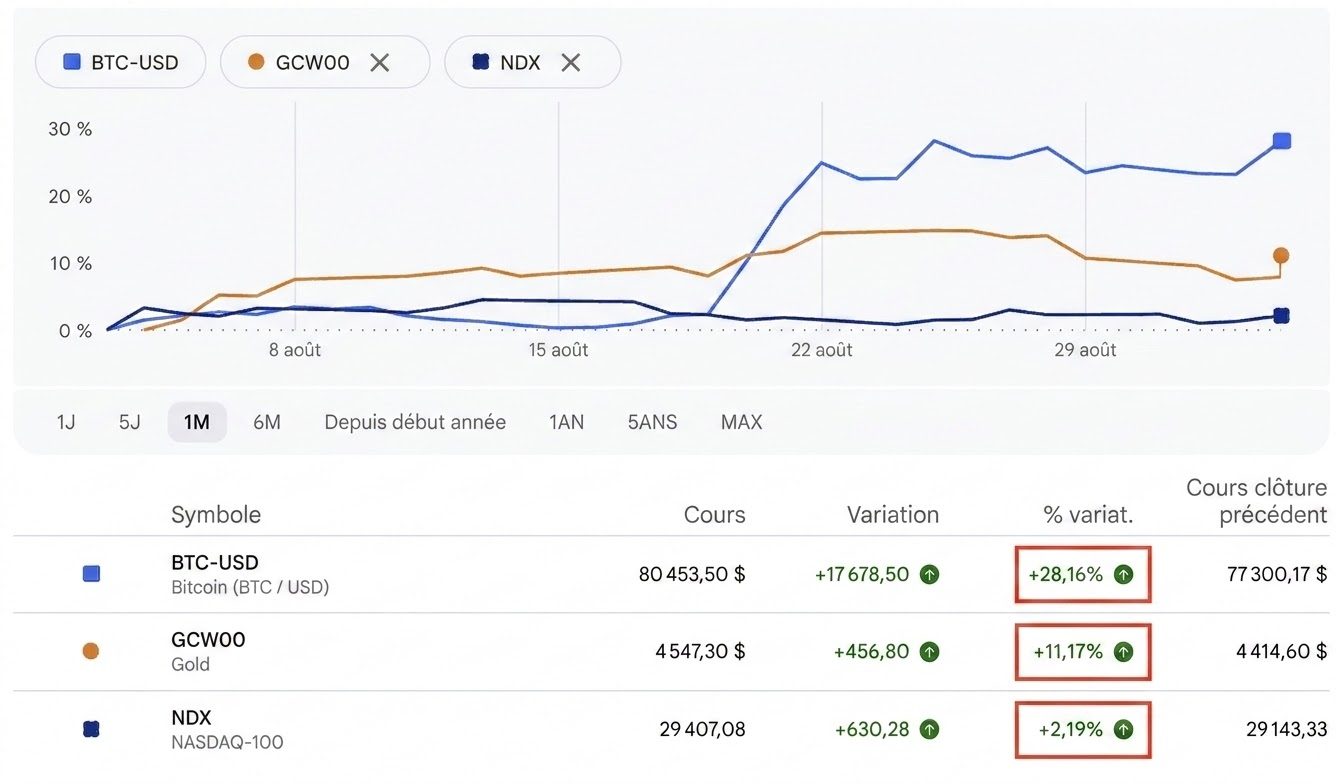The height and width of the screenshot is (784, 1336).
Task: Click green up arrow beside +17 678,50
Action: point(930,574)
